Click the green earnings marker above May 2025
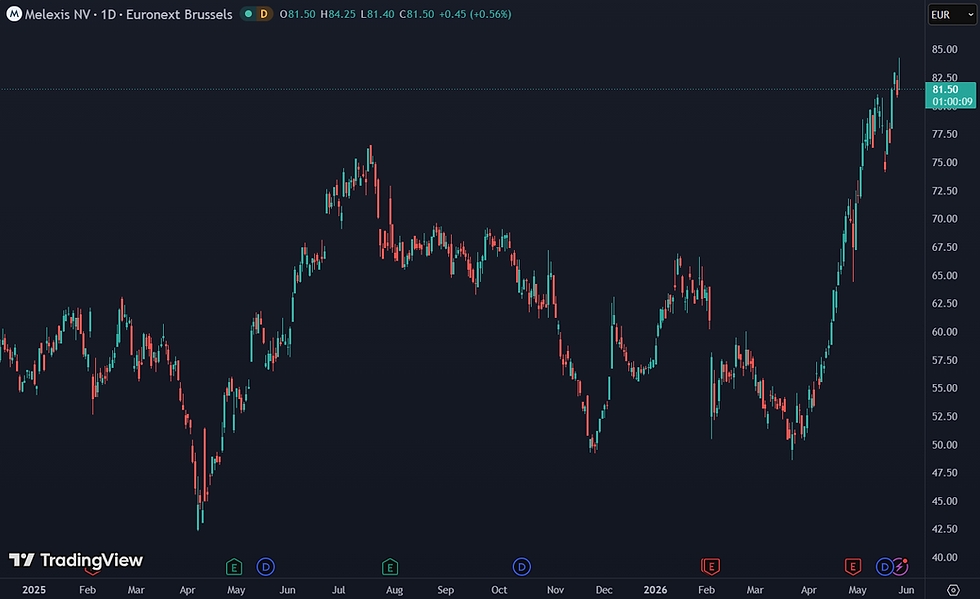This screenshot has width=980, height=599. [x=234, y=567]
